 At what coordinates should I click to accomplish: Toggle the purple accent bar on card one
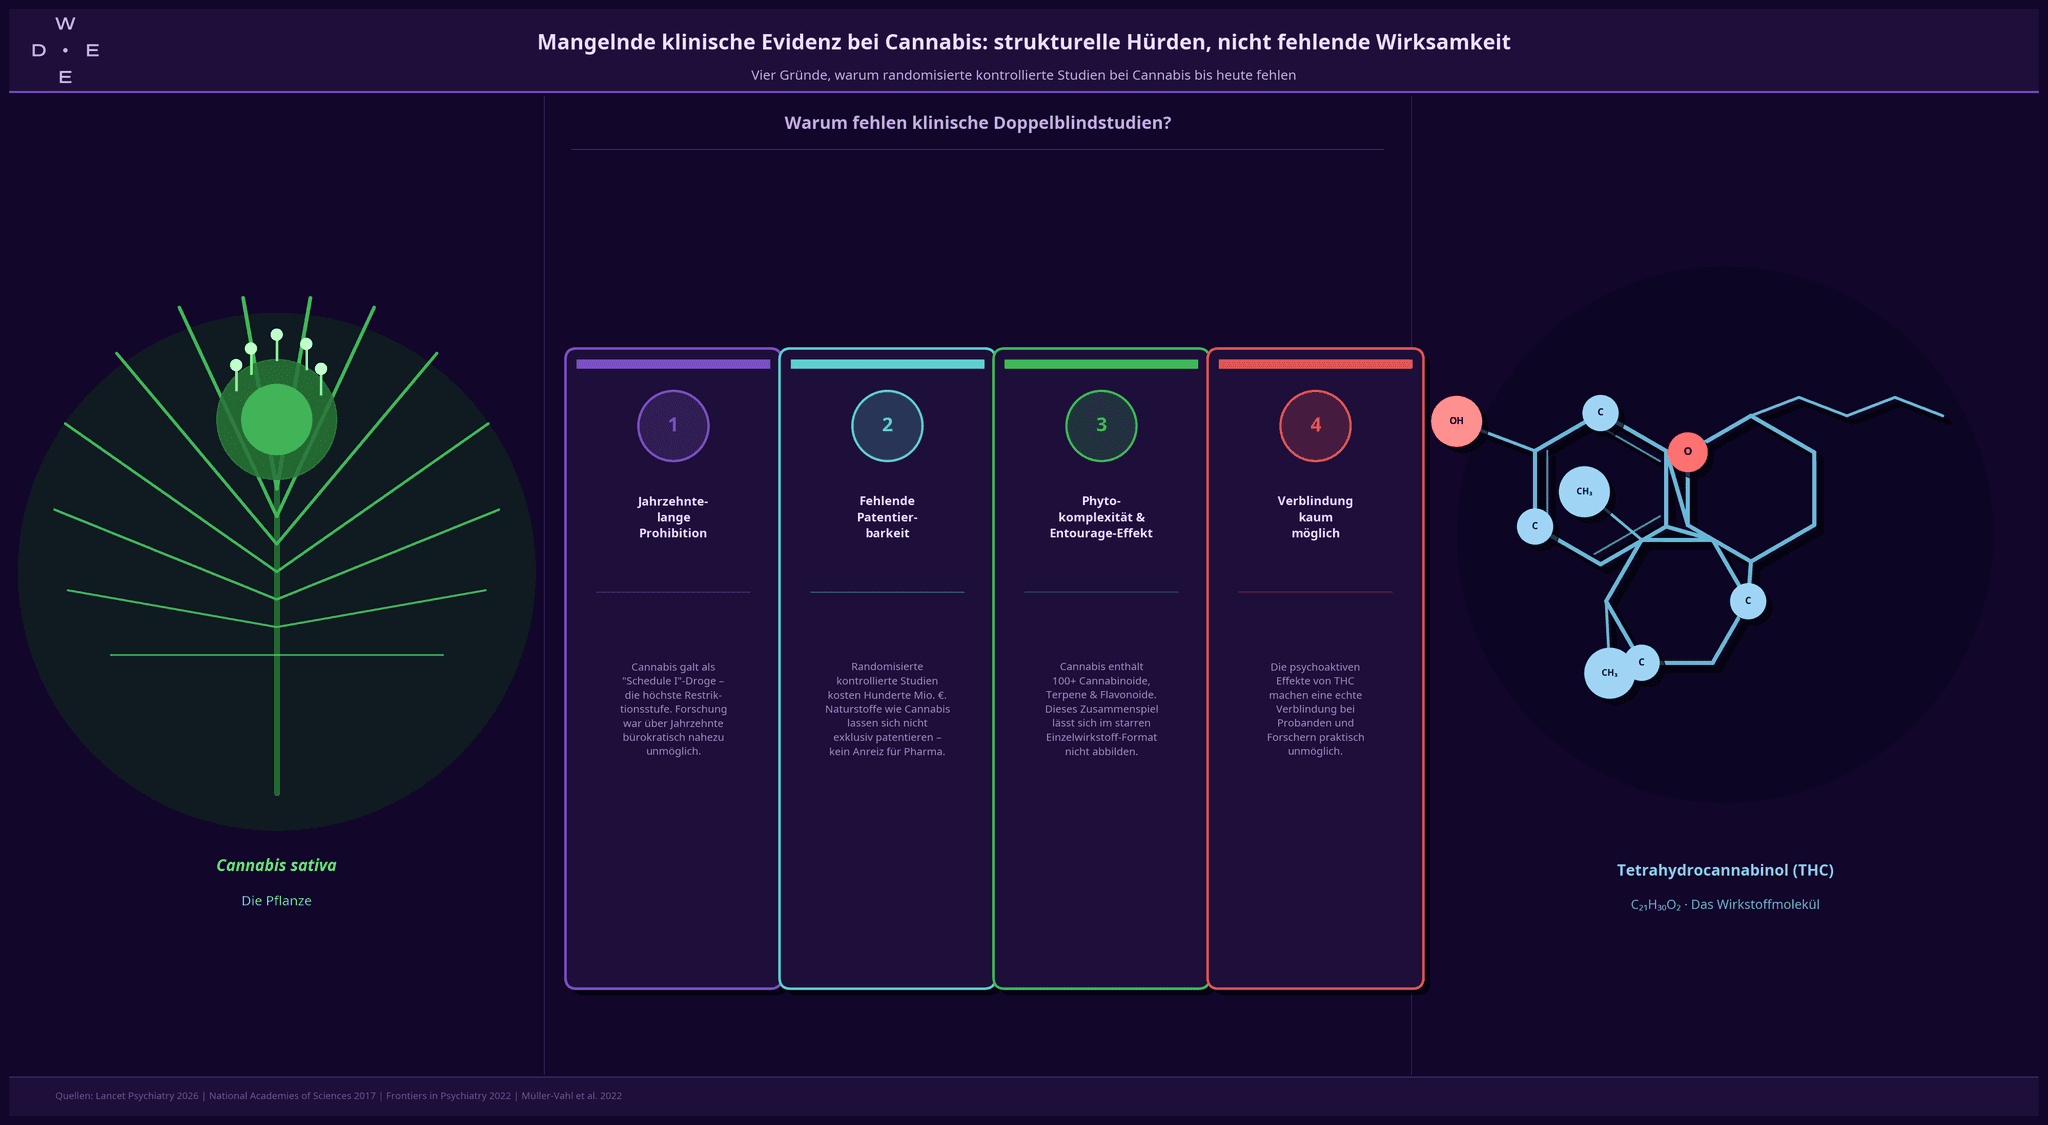672,363
